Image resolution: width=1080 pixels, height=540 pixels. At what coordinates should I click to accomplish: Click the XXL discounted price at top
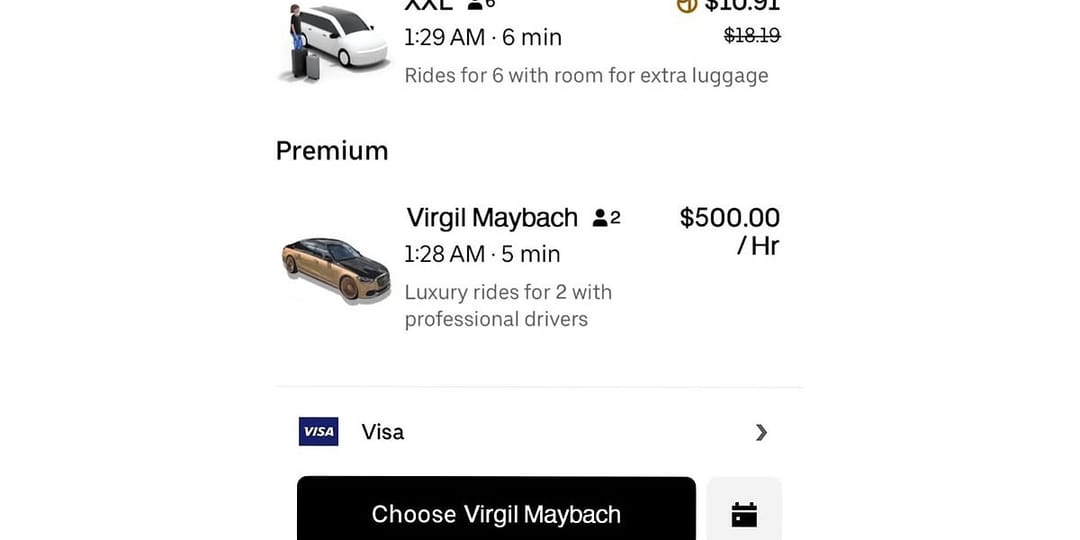click(742, 5)
